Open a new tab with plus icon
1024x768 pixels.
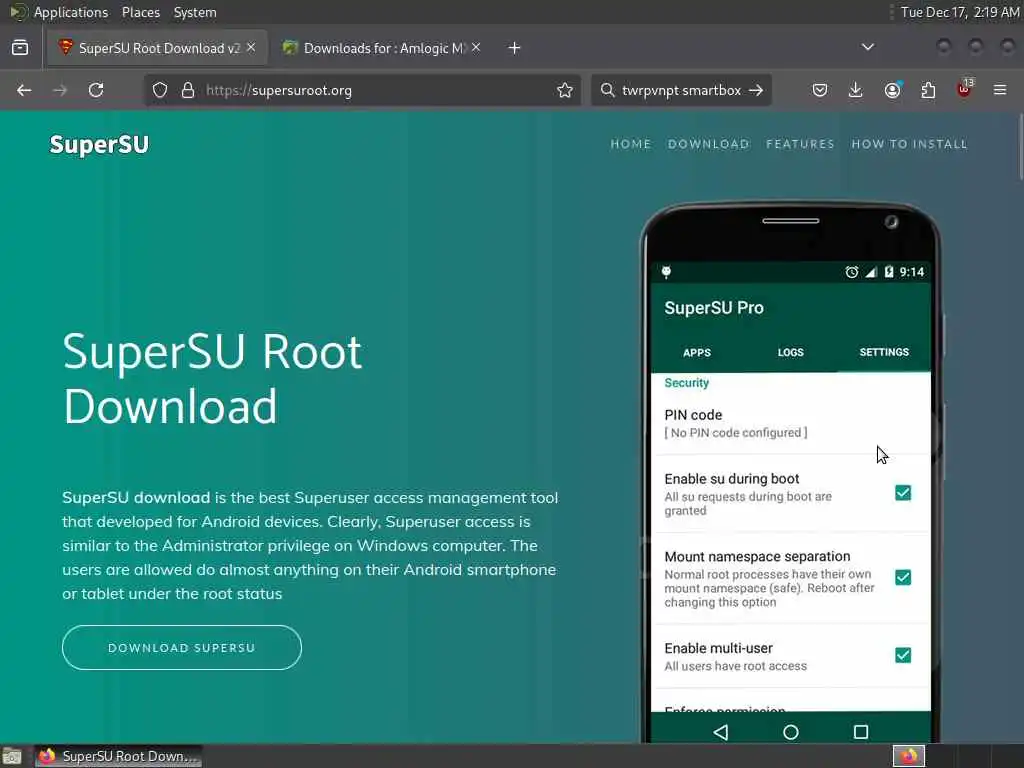(x=514, y=48)
